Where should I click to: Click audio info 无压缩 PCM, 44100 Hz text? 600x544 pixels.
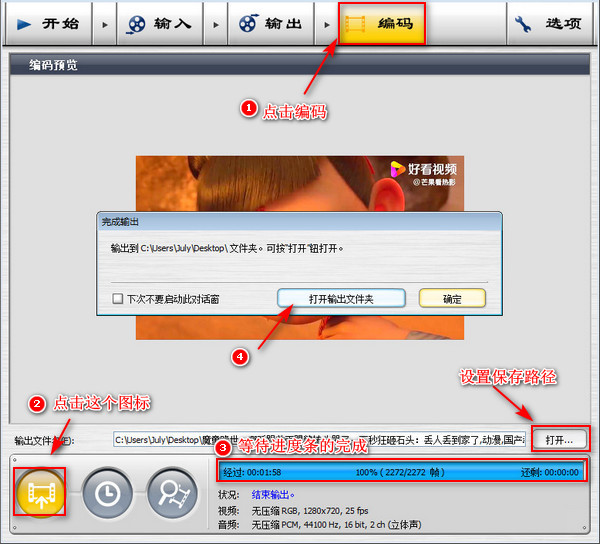(336, 524)
